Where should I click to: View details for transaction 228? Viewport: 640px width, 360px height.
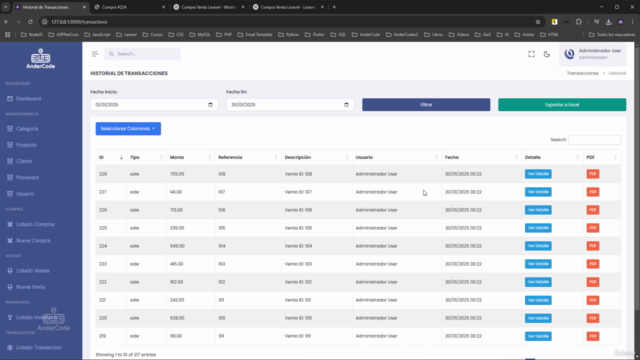click(x=538, y=174)
